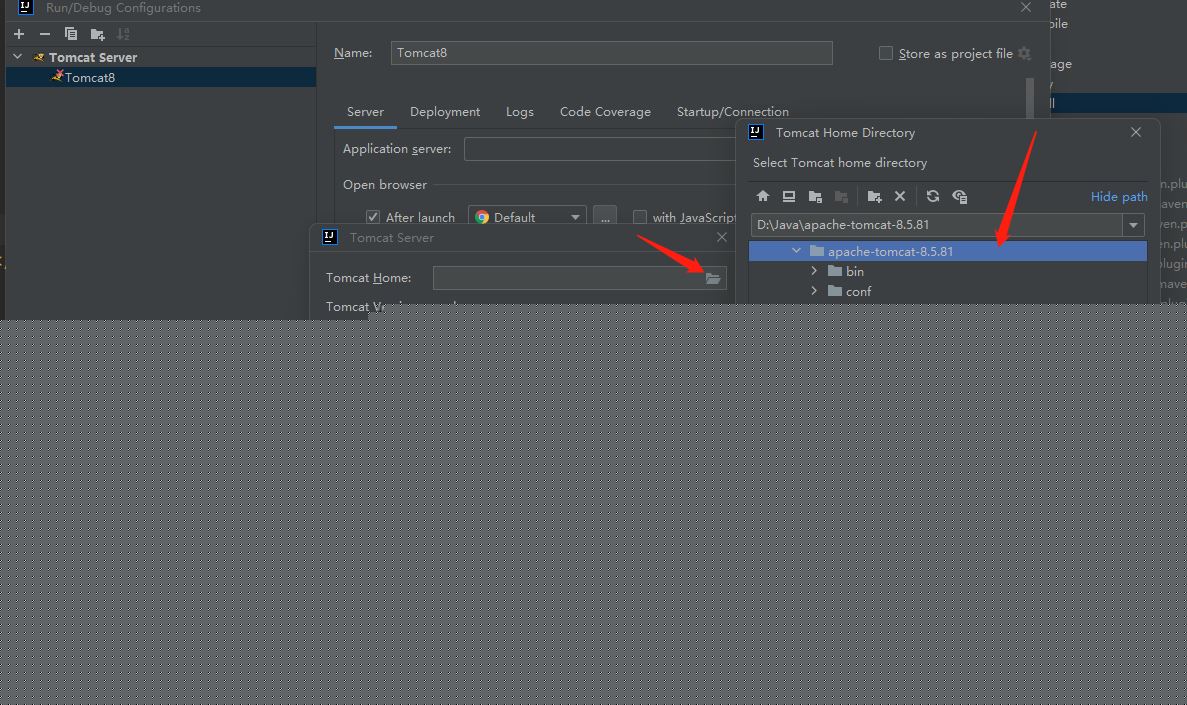Close the Run/Debug Configurations window

point(1026,8)
